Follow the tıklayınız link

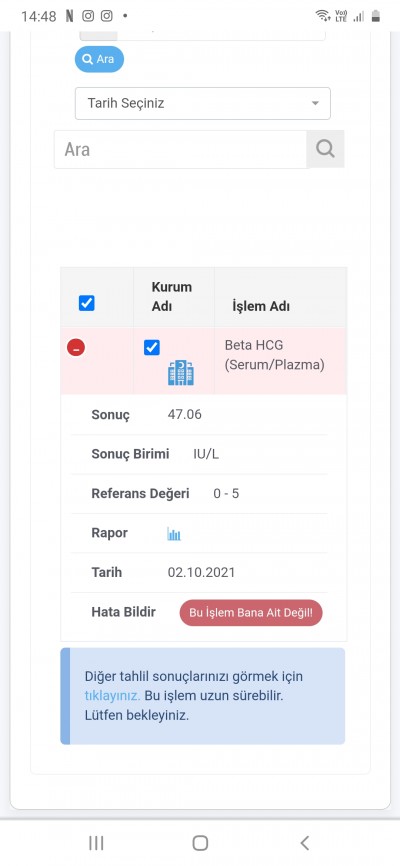pyautogui.click(x=112, y=696)
